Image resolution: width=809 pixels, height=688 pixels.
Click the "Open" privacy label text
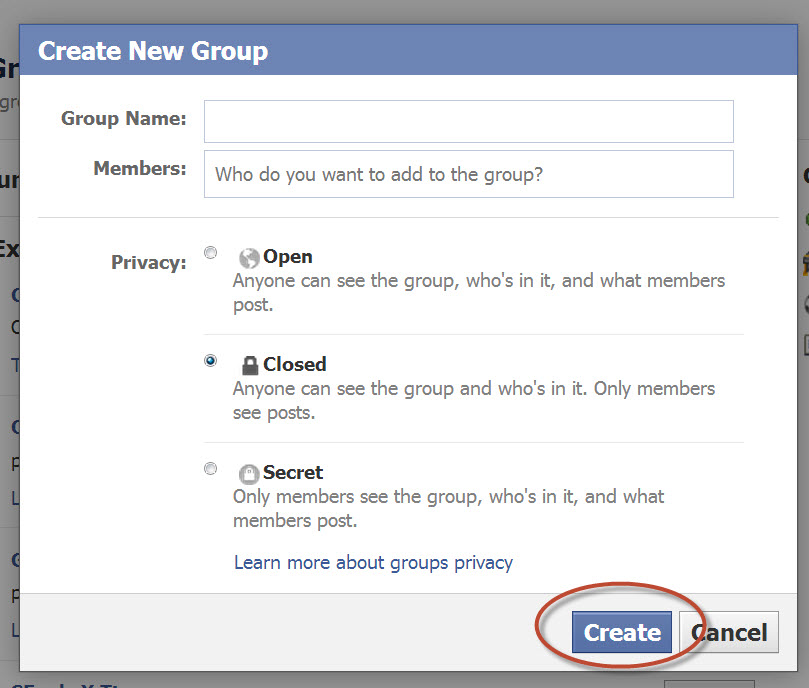287,256
